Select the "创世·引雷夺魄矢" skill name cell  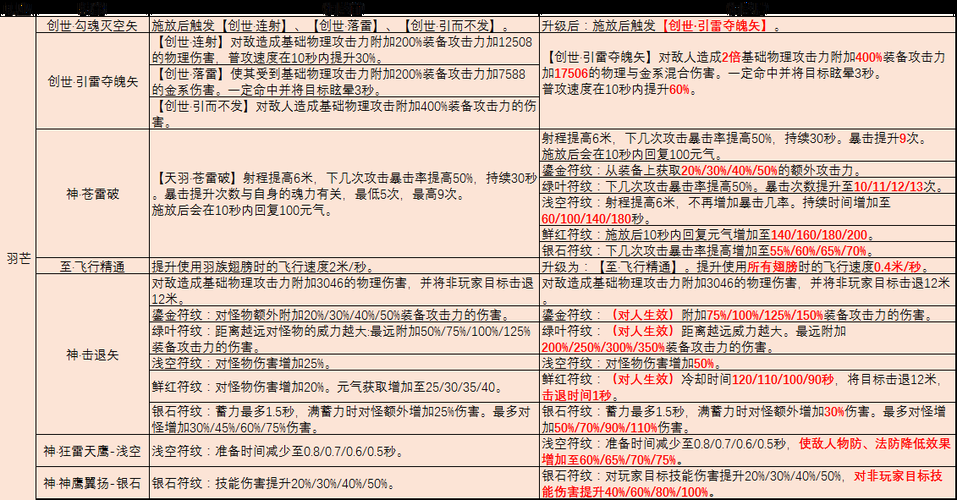92,81
